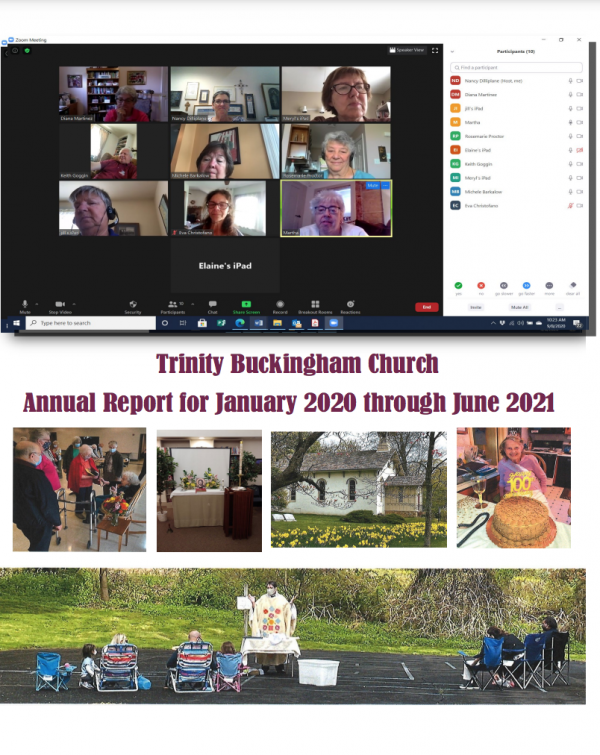Select Nancy Dilliplane (Host, me) in participant list

[516, 81]
